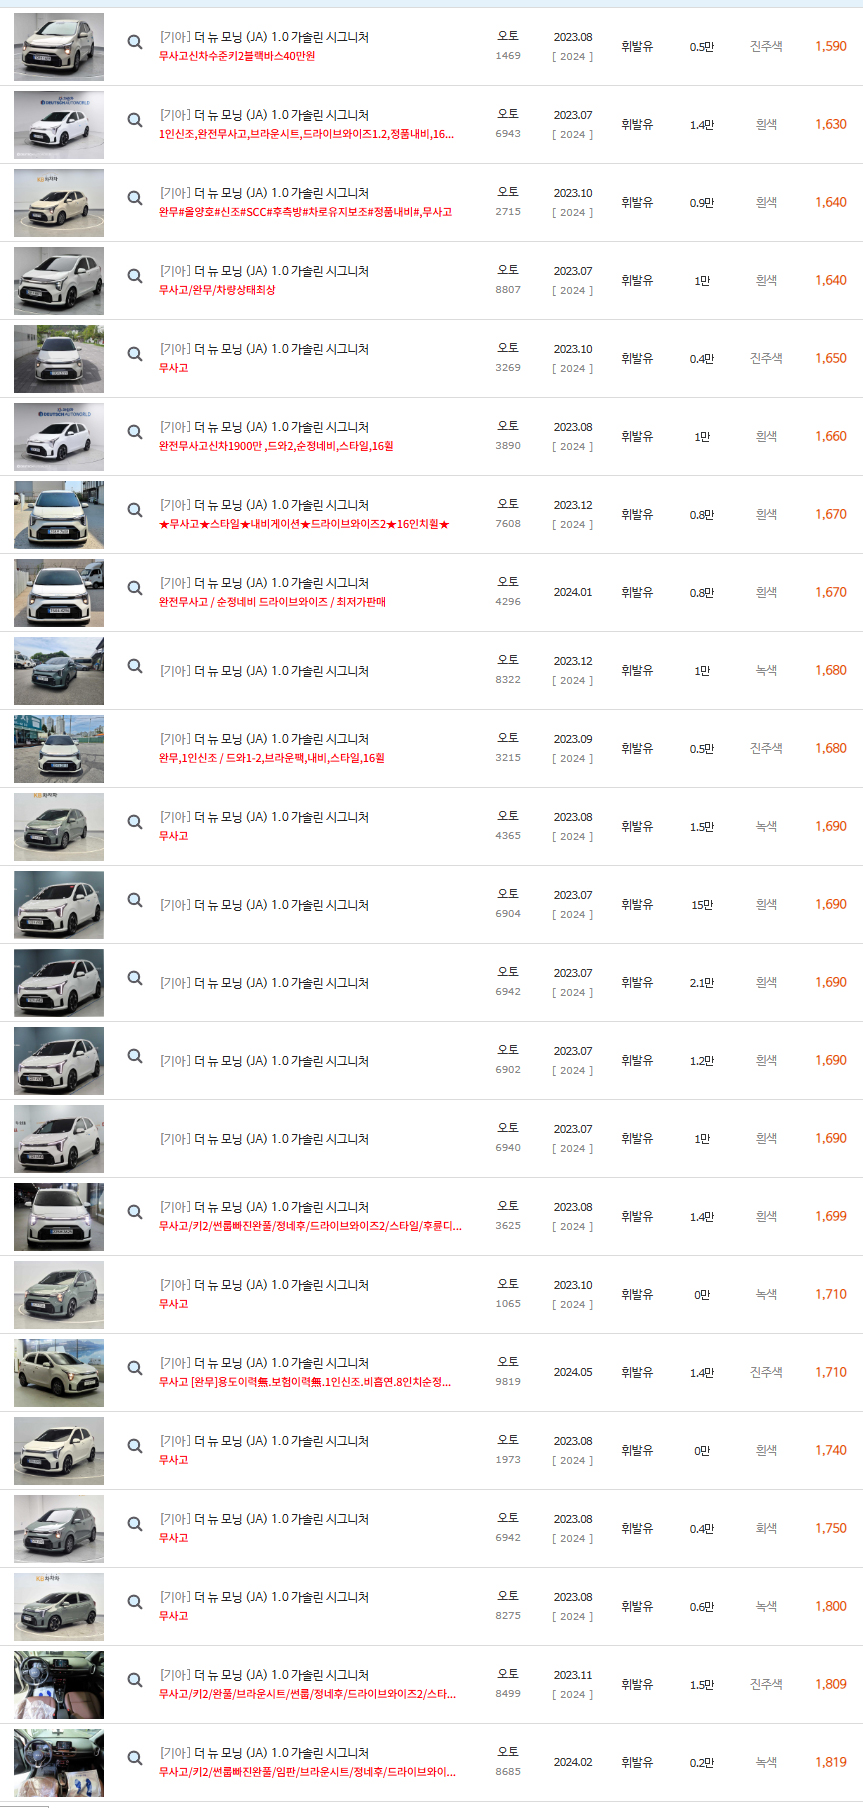Click the price 1,740
Screen dimensions: 863x1808
[x=830, y=1450]
